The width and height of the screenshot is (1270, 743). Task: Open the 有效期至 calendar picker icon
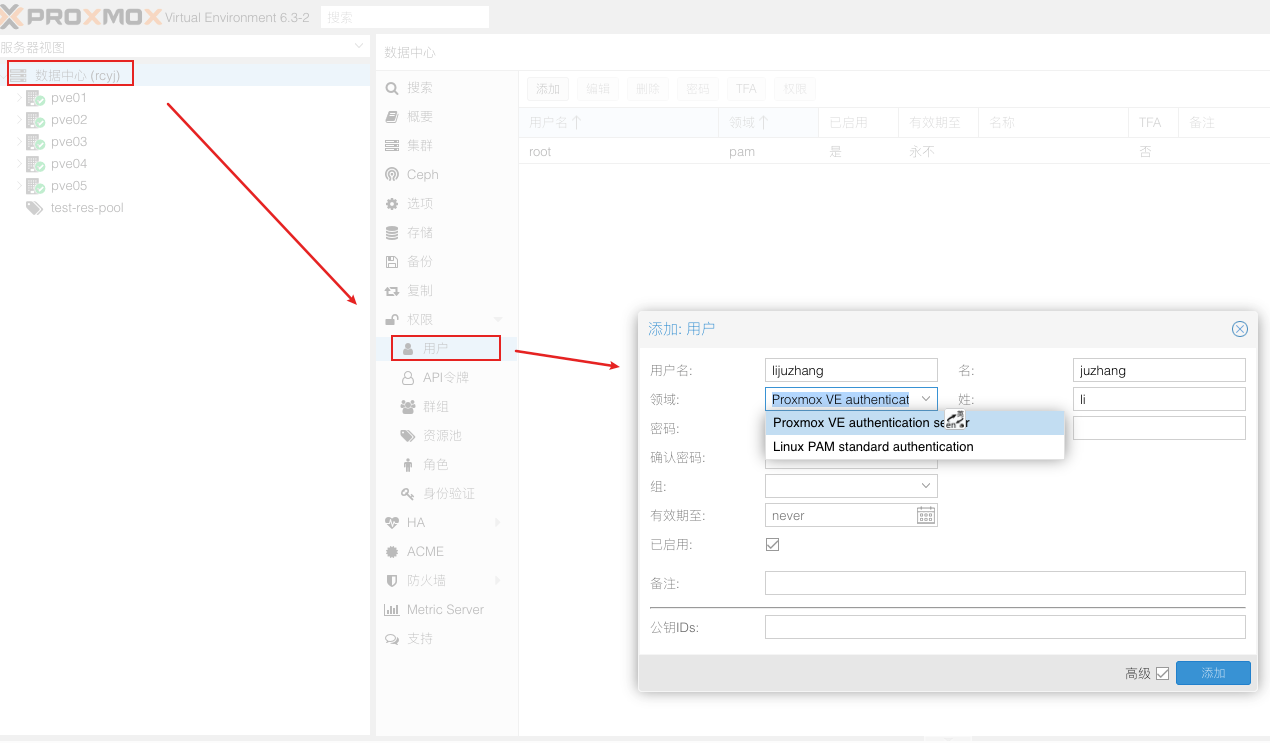click(926, 515)
